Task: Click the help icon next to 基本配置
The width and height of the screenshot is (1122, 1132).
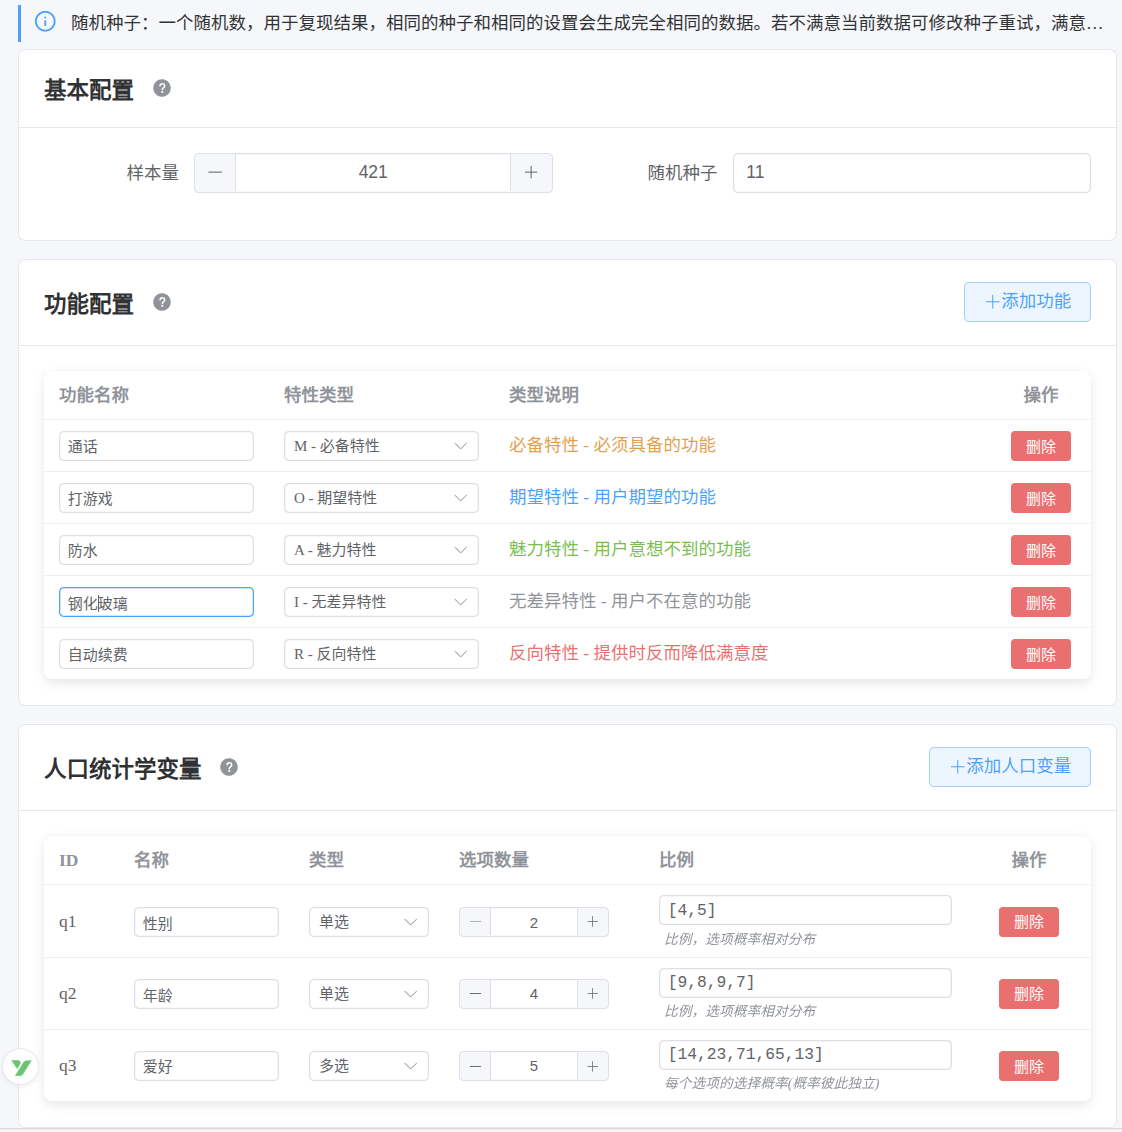Action: 162,89
